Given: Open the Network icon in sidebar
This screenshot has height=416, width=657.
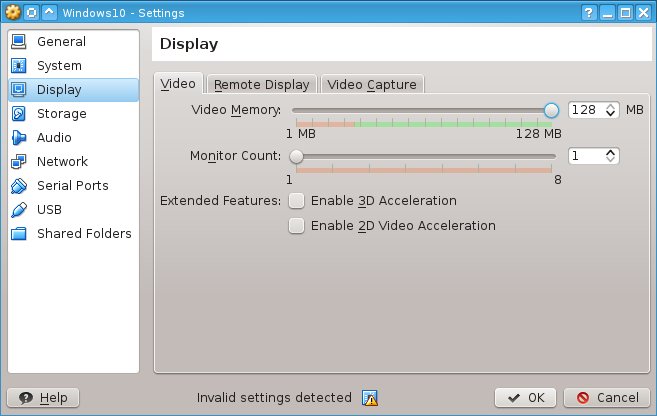Looking at the screenshot, I should pos(19,161).
